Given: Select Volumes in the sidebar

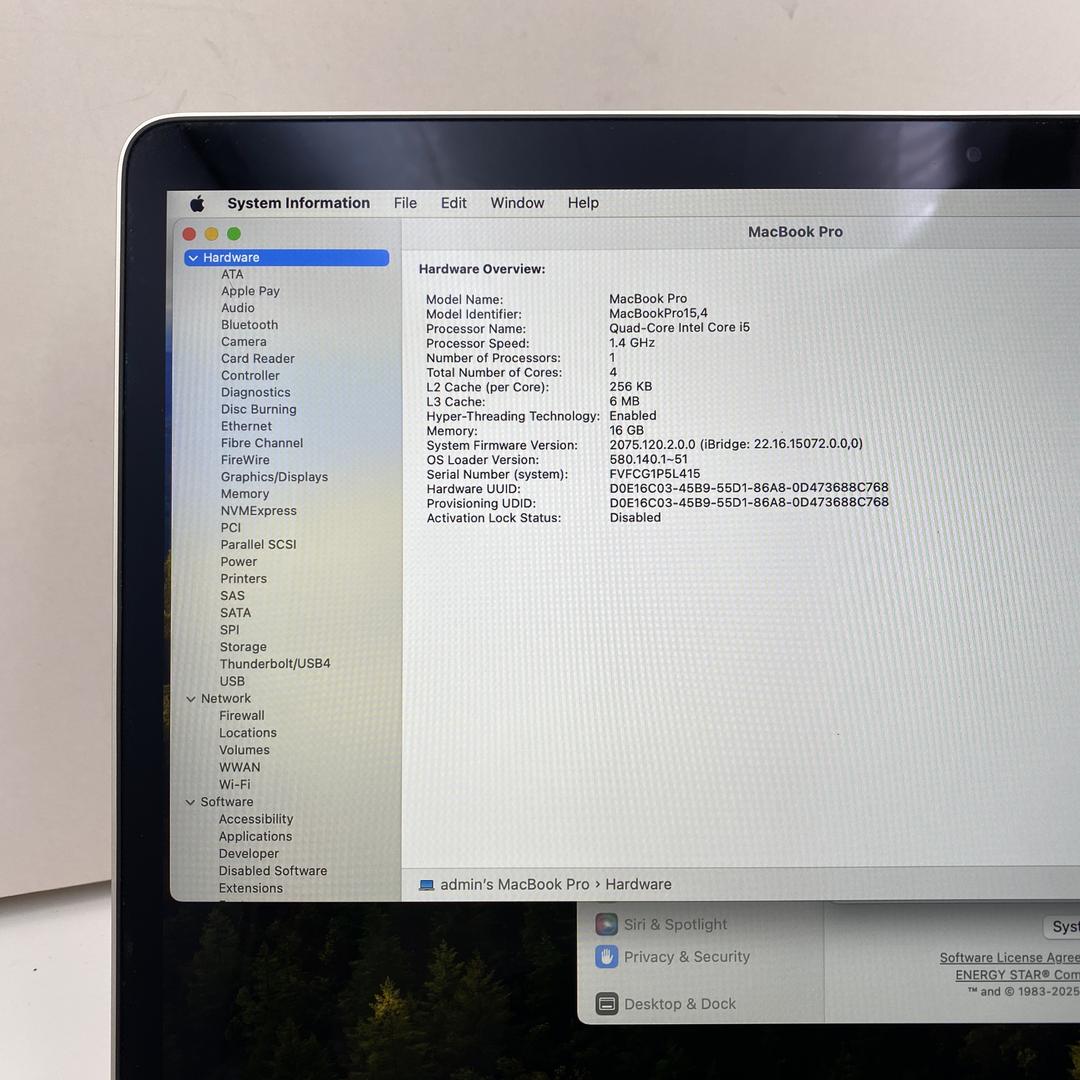Looking at the screenshot, I should tap(245, 750).
